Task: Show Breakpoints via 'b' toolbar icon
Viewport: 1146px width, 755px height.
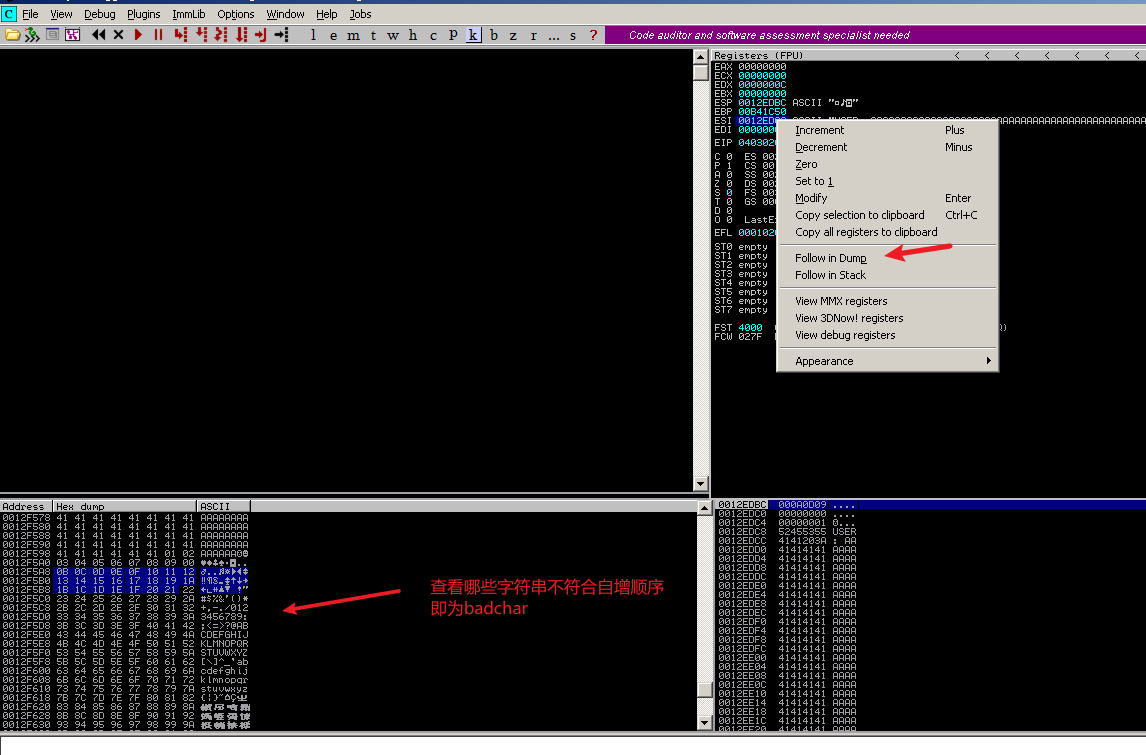Action: coord(493,34)
